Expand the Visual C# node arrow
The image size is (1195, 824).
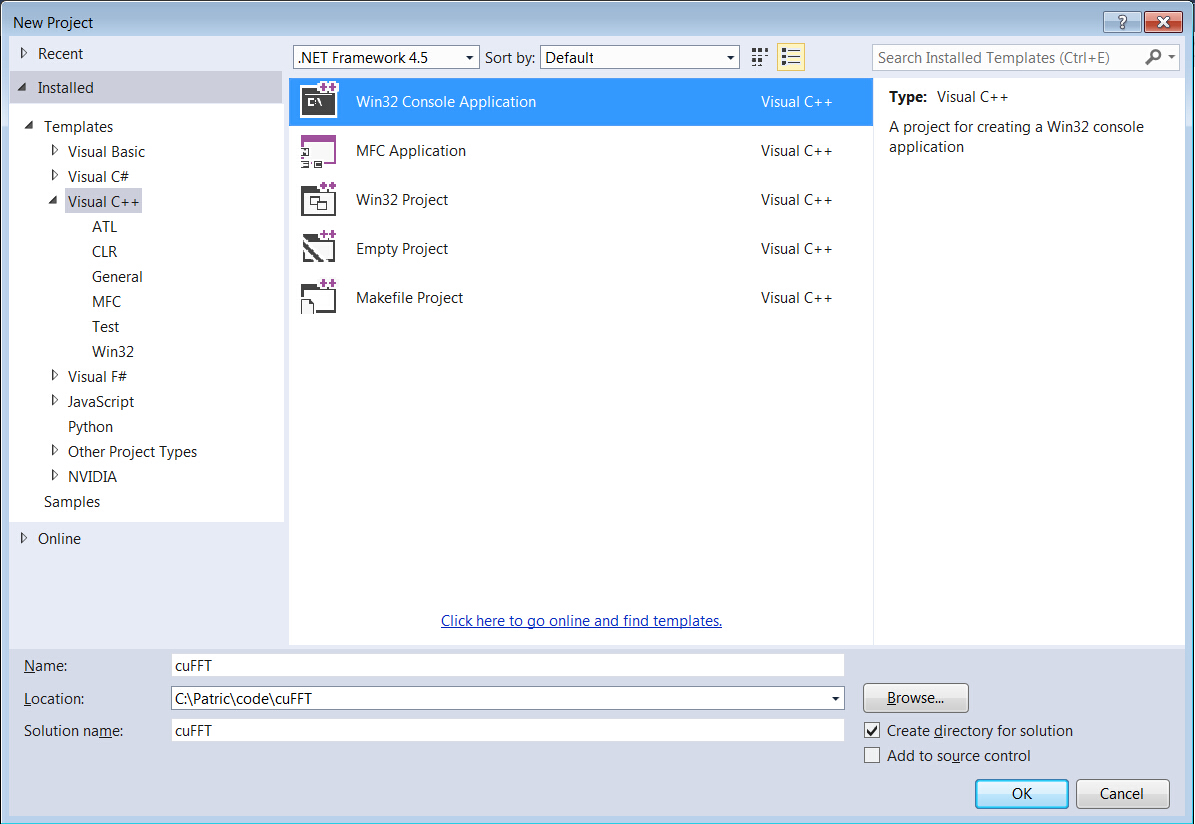click(x=54, y=175)
